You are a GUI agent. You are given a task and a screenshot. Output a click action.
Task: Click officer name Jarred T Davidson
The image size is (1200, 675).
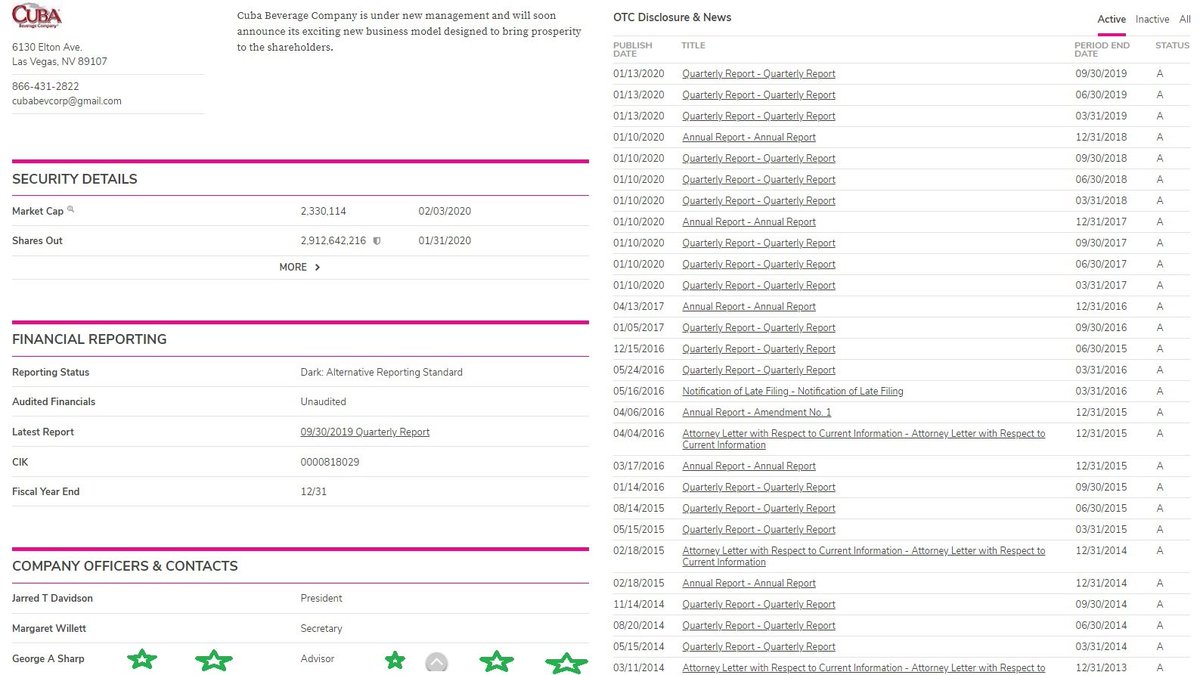click(x=53, y=598)
